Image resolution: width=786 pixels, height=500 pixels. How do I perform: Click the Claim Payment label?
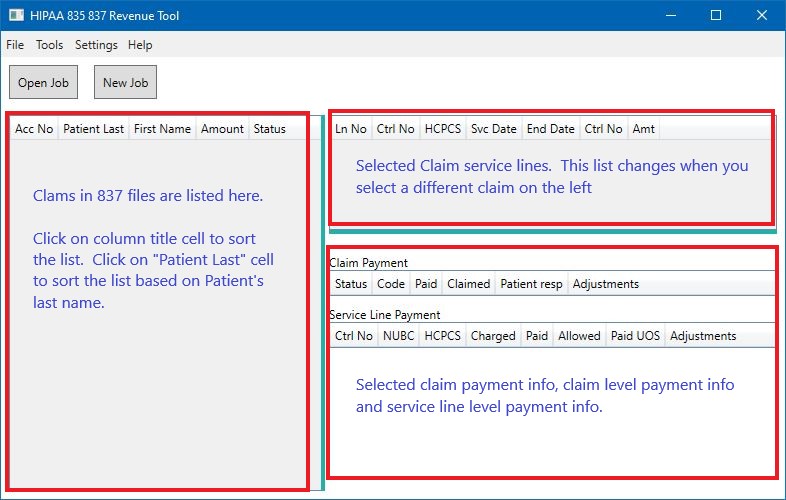(x=368, y=263)
